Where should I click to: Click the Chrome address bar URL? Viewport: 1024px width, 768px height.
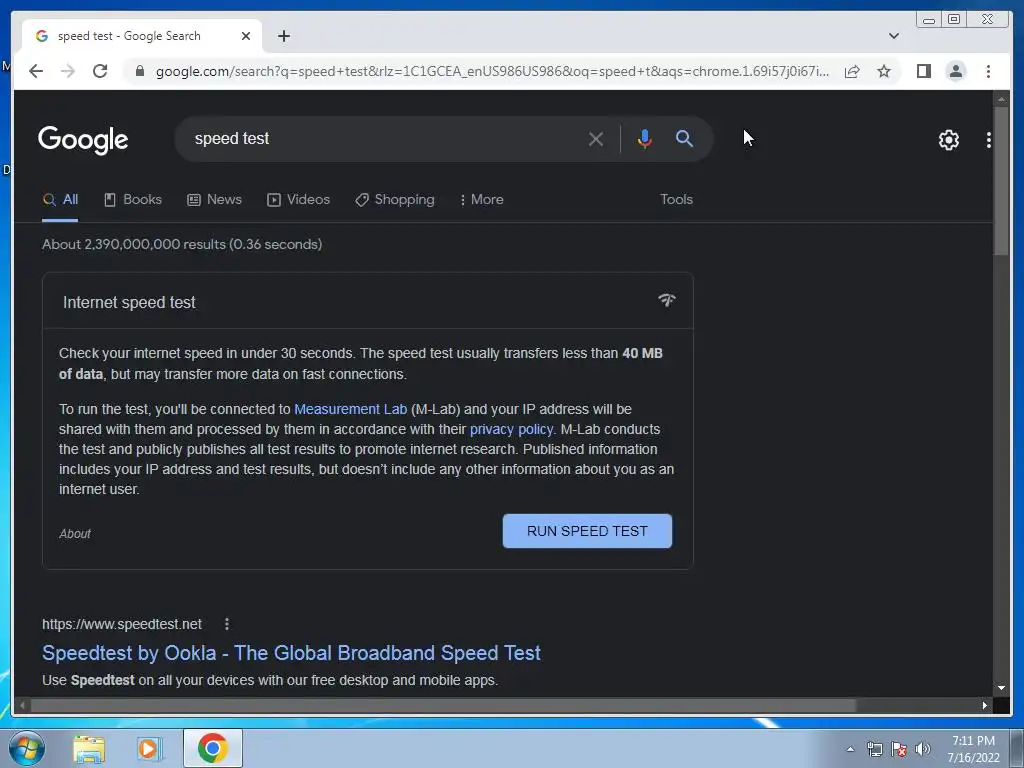[x=492, y=71]
